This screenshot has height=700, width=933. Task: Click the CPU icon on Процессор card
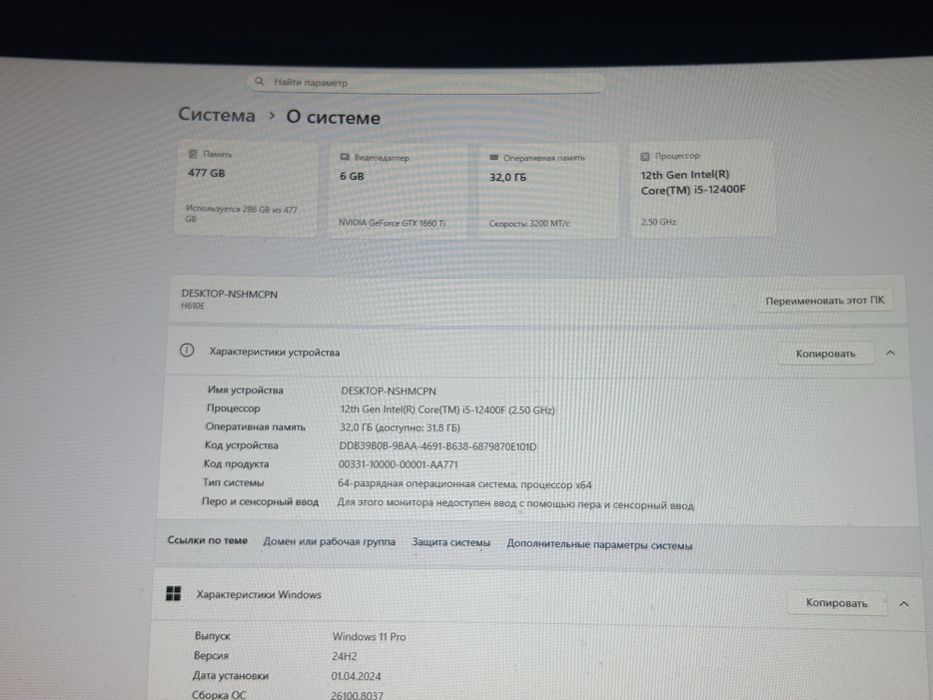644,157
